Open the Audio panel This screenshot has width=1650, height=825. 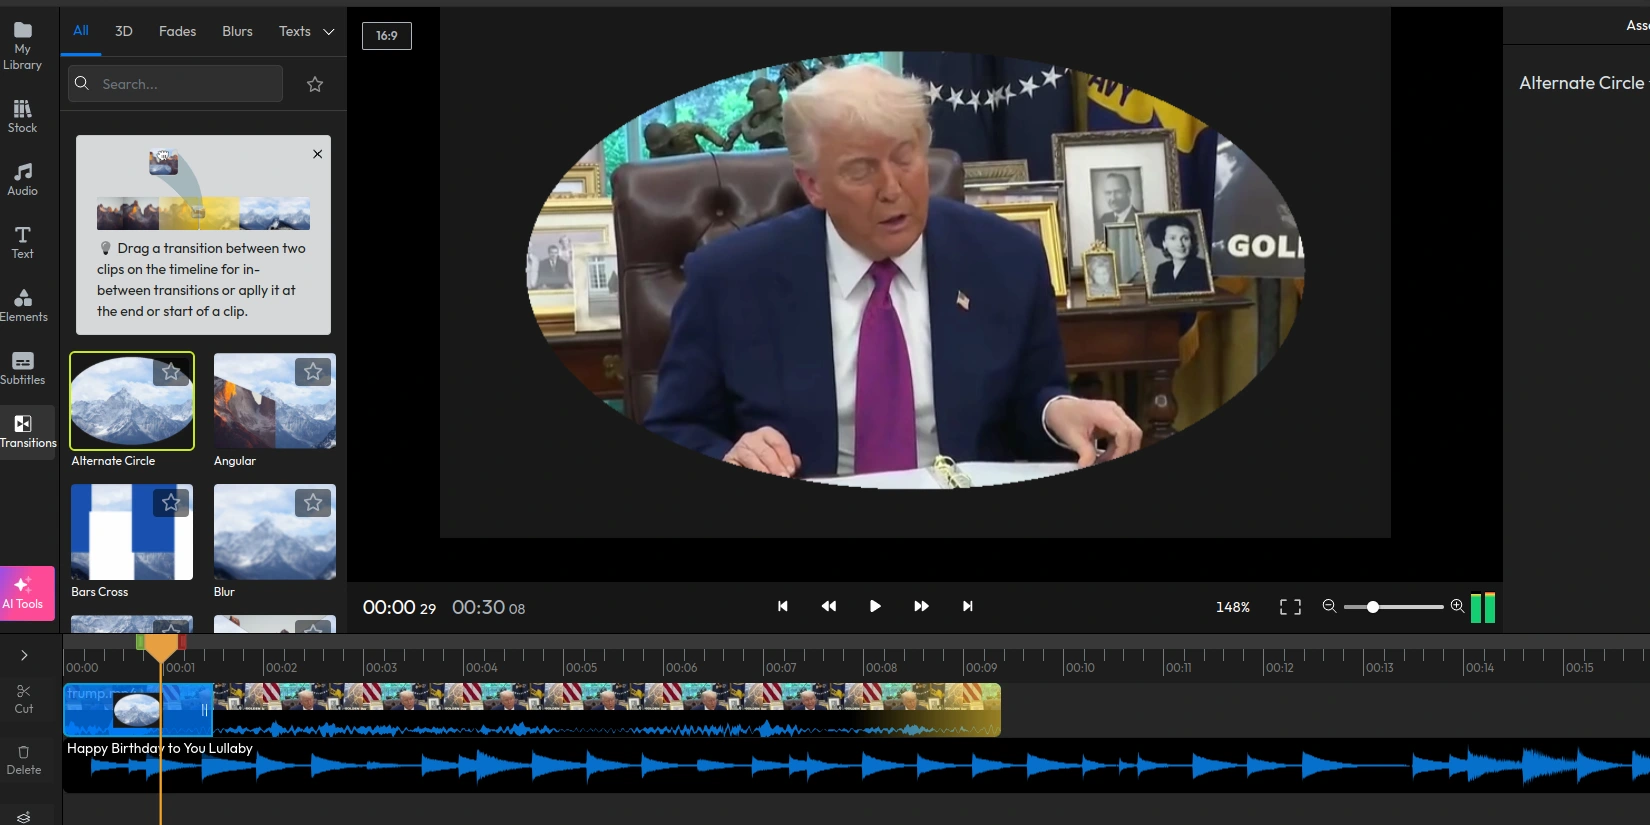coord(22,179)
